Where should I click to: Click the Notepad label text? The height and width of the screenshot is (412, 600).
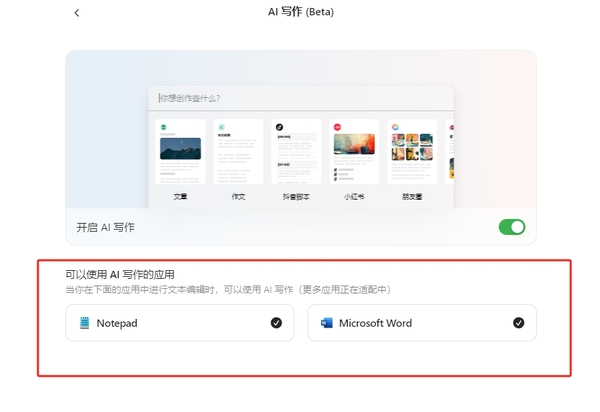pyautogui.click(x=117, y=323)
